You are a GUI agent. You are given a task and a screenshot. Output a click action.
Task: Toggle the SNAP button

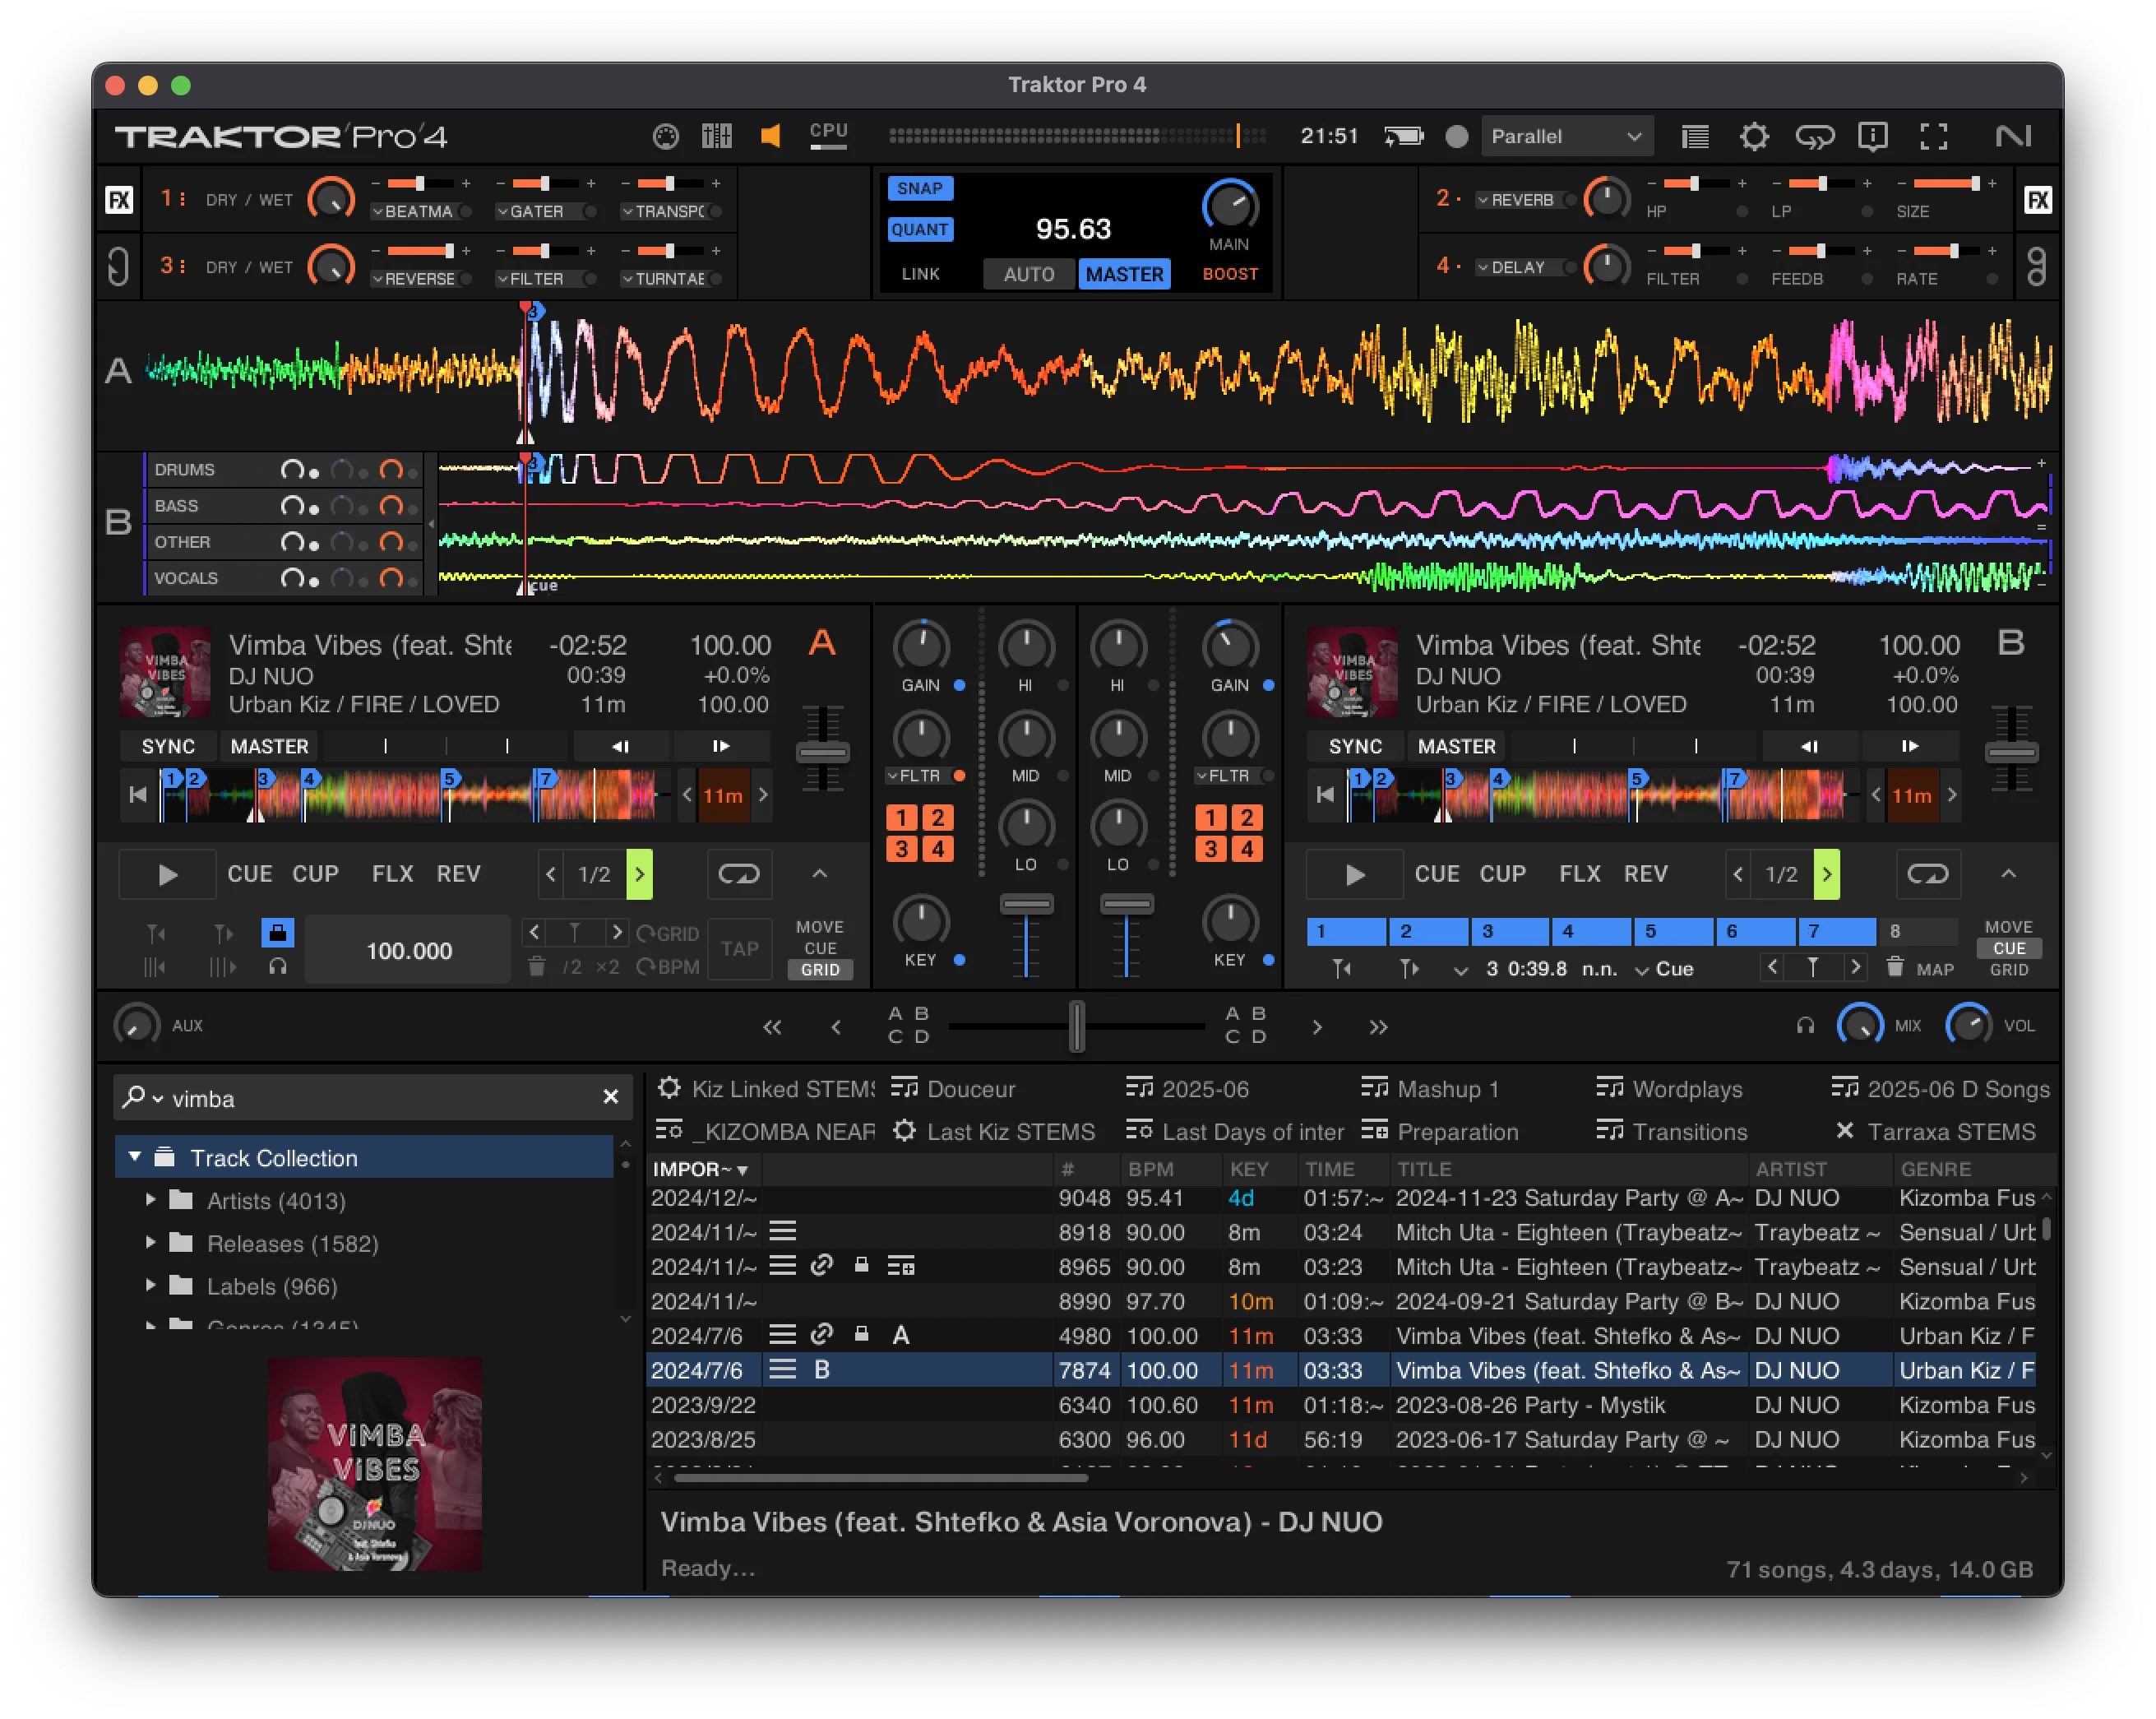(919, 188)
